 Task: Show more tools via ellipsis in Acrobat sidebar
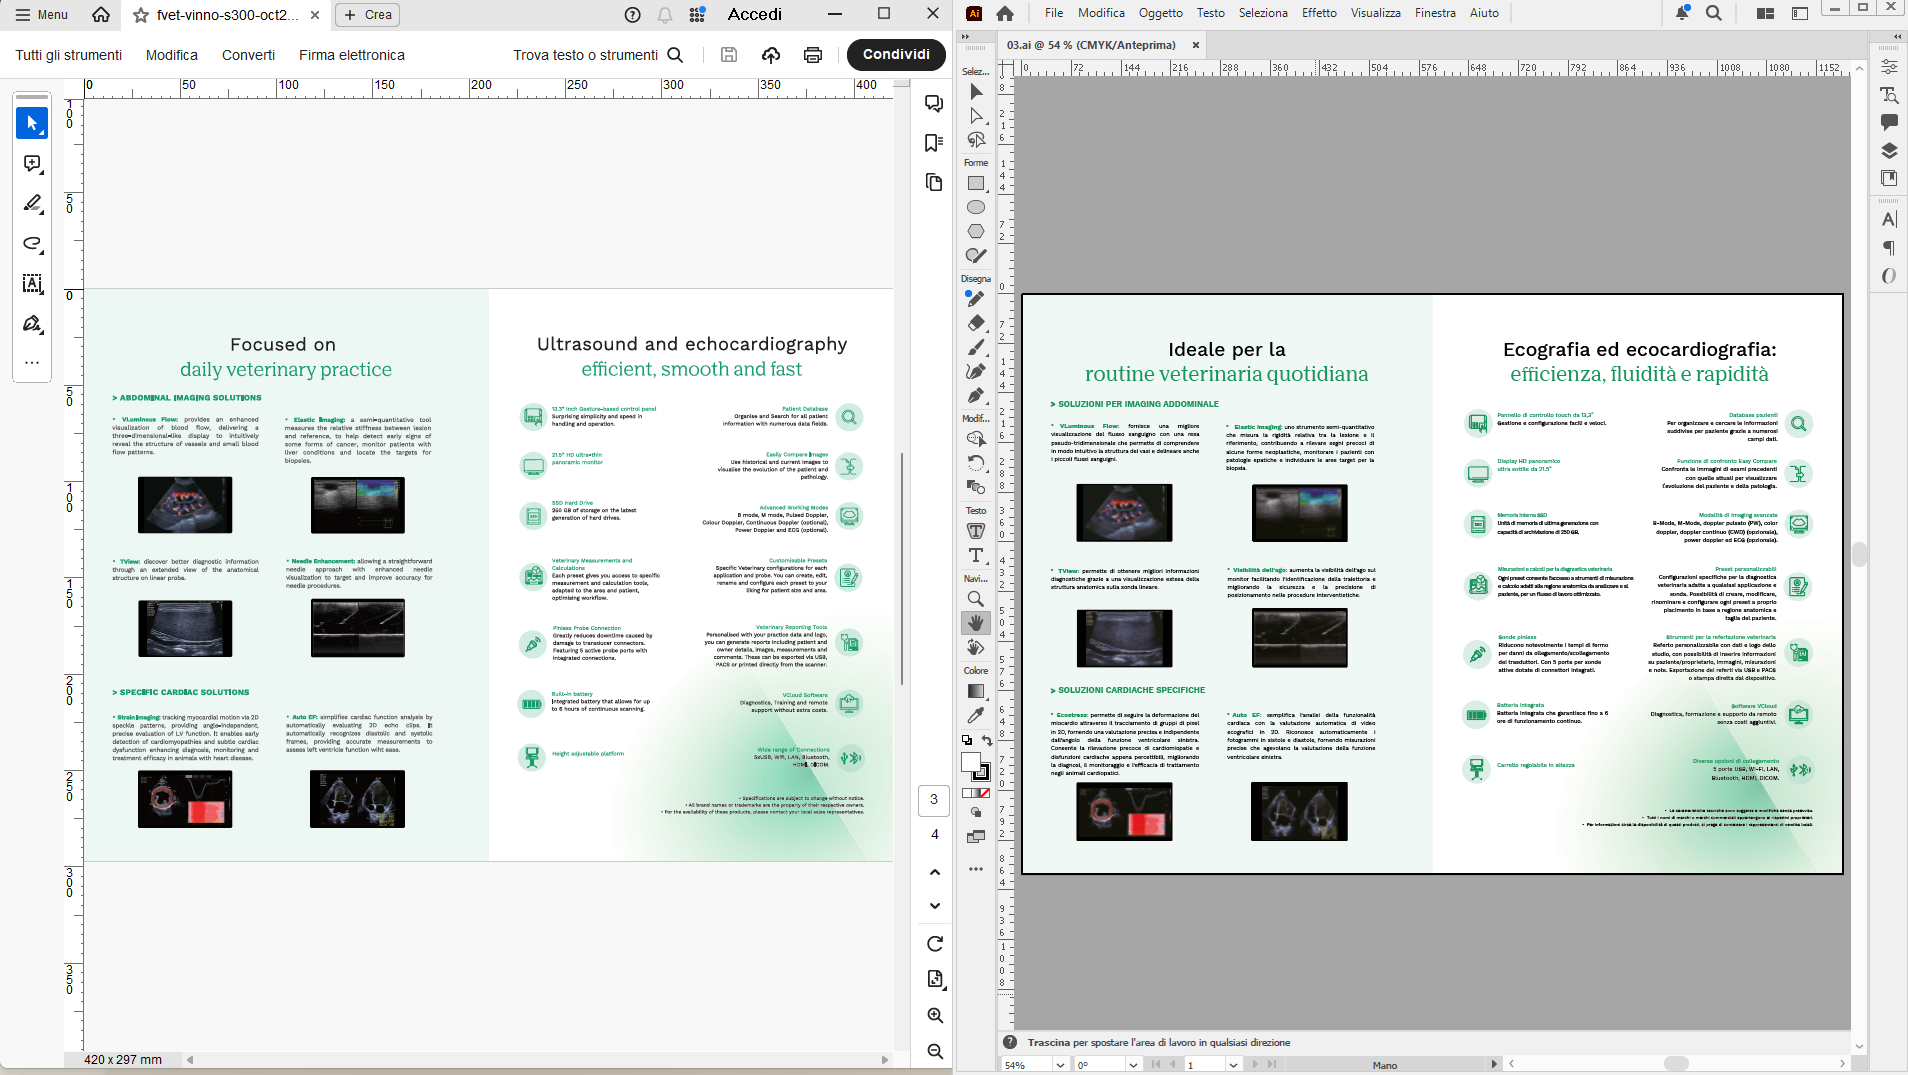pos(32,363)
